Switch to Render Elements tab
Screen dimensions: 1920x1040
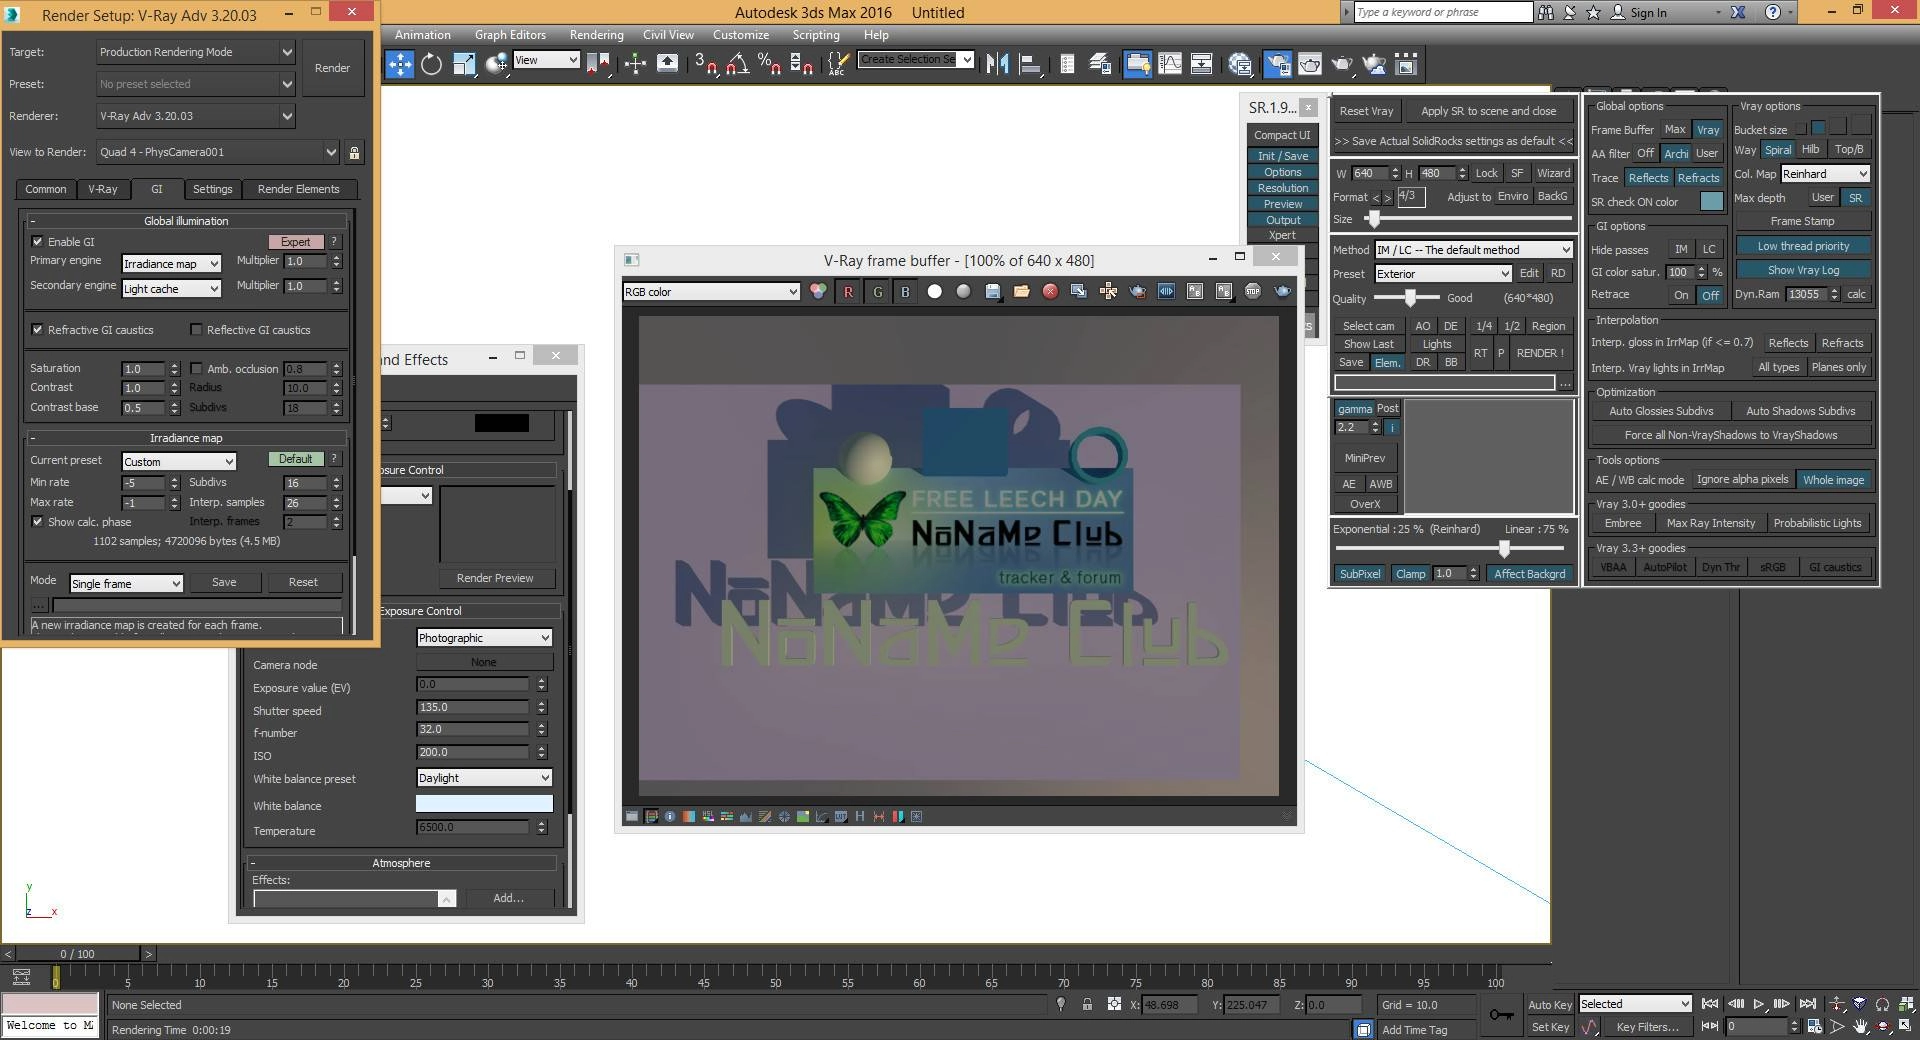click(x=298, y=189)
